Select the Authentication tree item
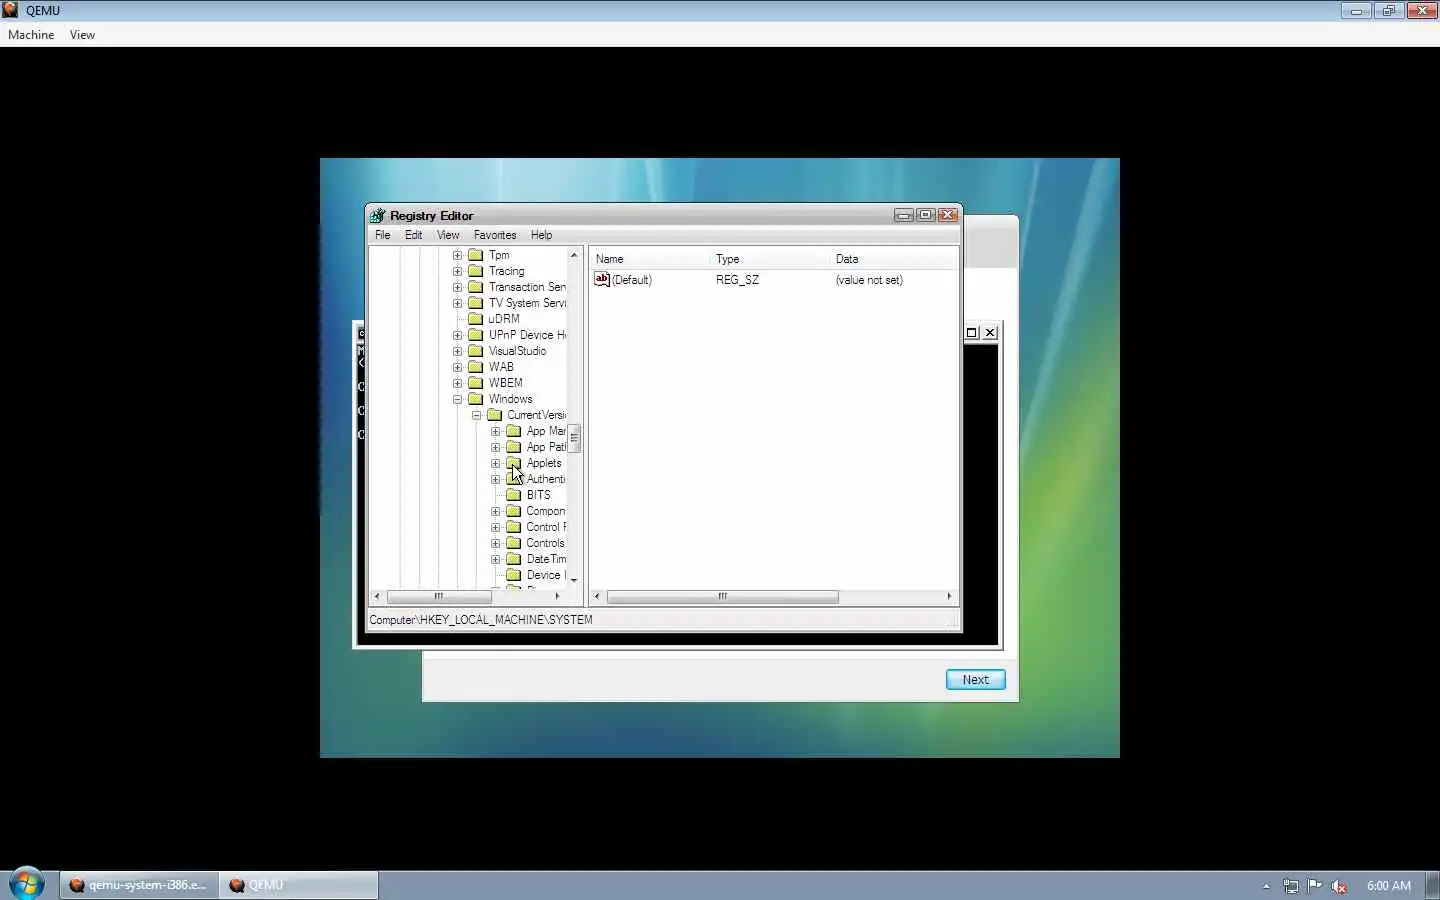The height and width of the screenshot is (900, 1440). point(546,479)
